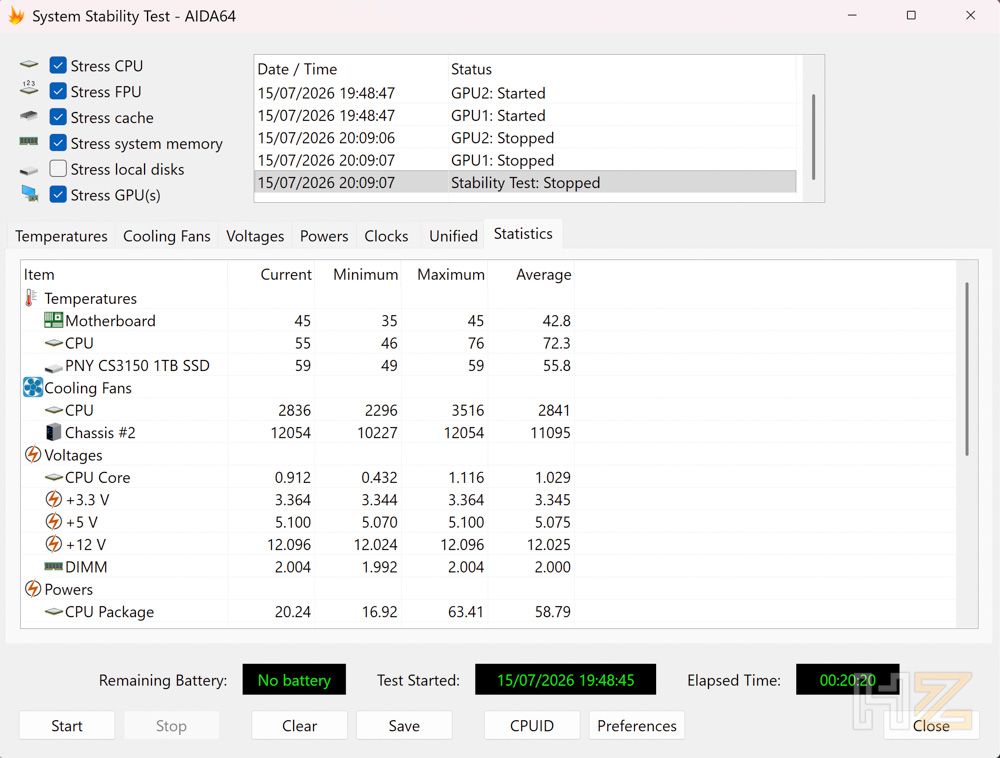Click the chip icon beside CPU Package
This screenshot has height=758, width=1000.
pyautogui.click(x=54, y=611)
